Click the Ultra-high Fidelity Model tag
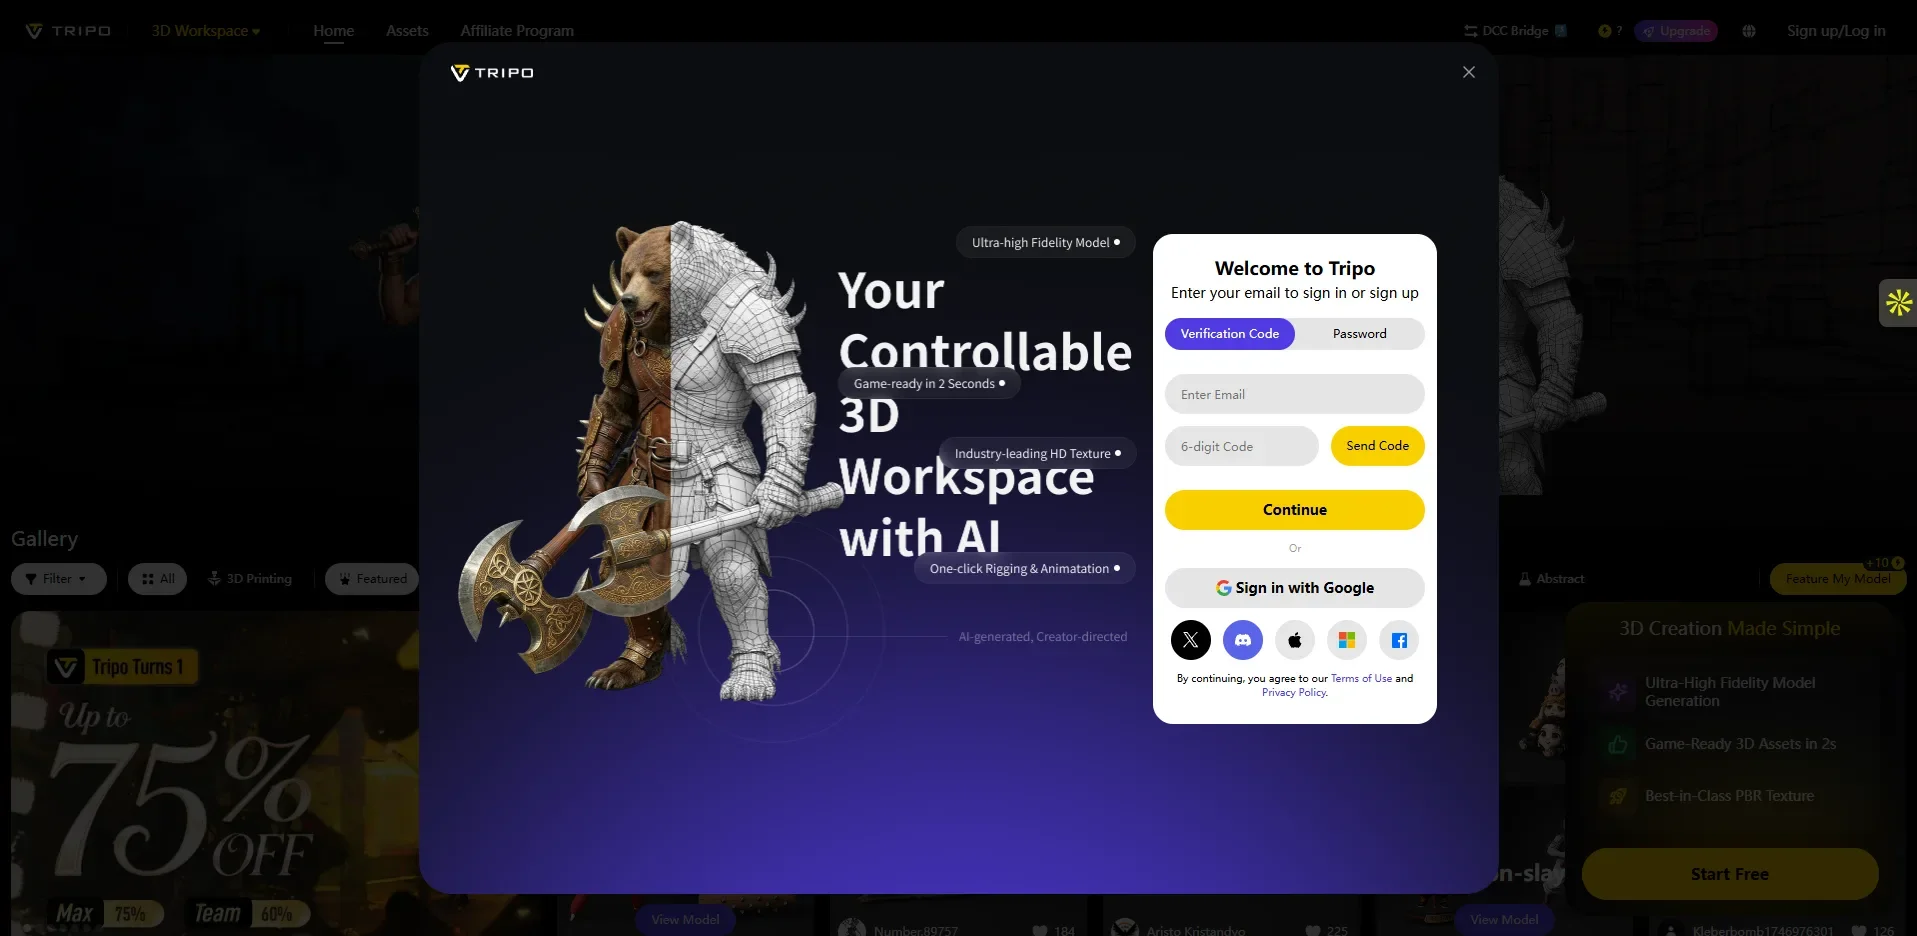The image size is (1917, 936). point(1045,243)
